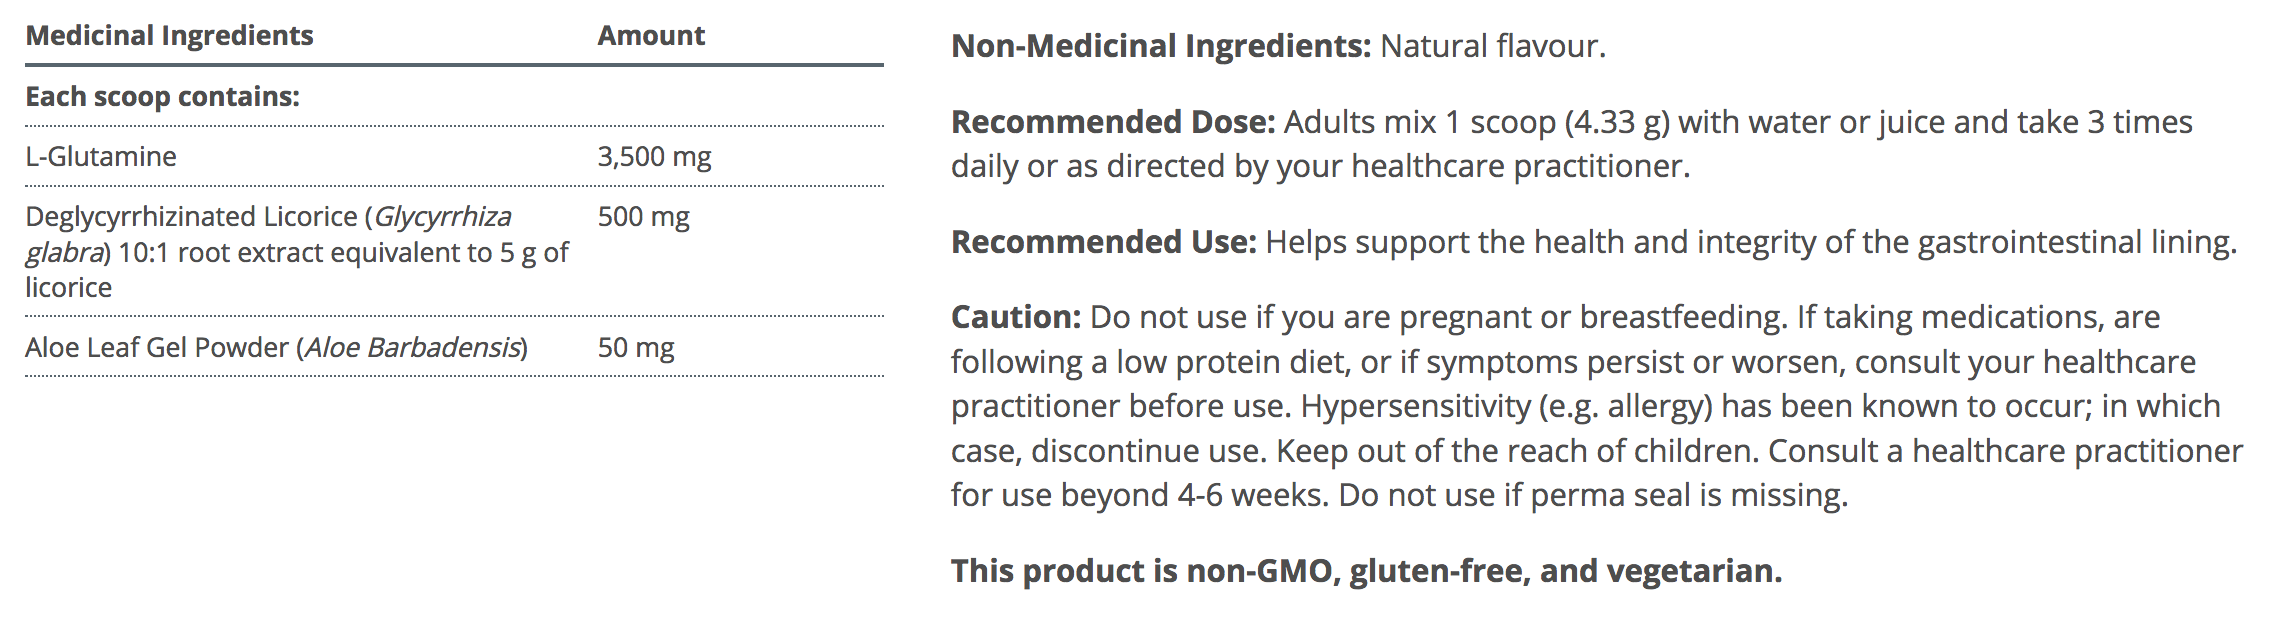Click the "Recommended Use:" bold label
2274x618 pixels.
(1104, 242)
